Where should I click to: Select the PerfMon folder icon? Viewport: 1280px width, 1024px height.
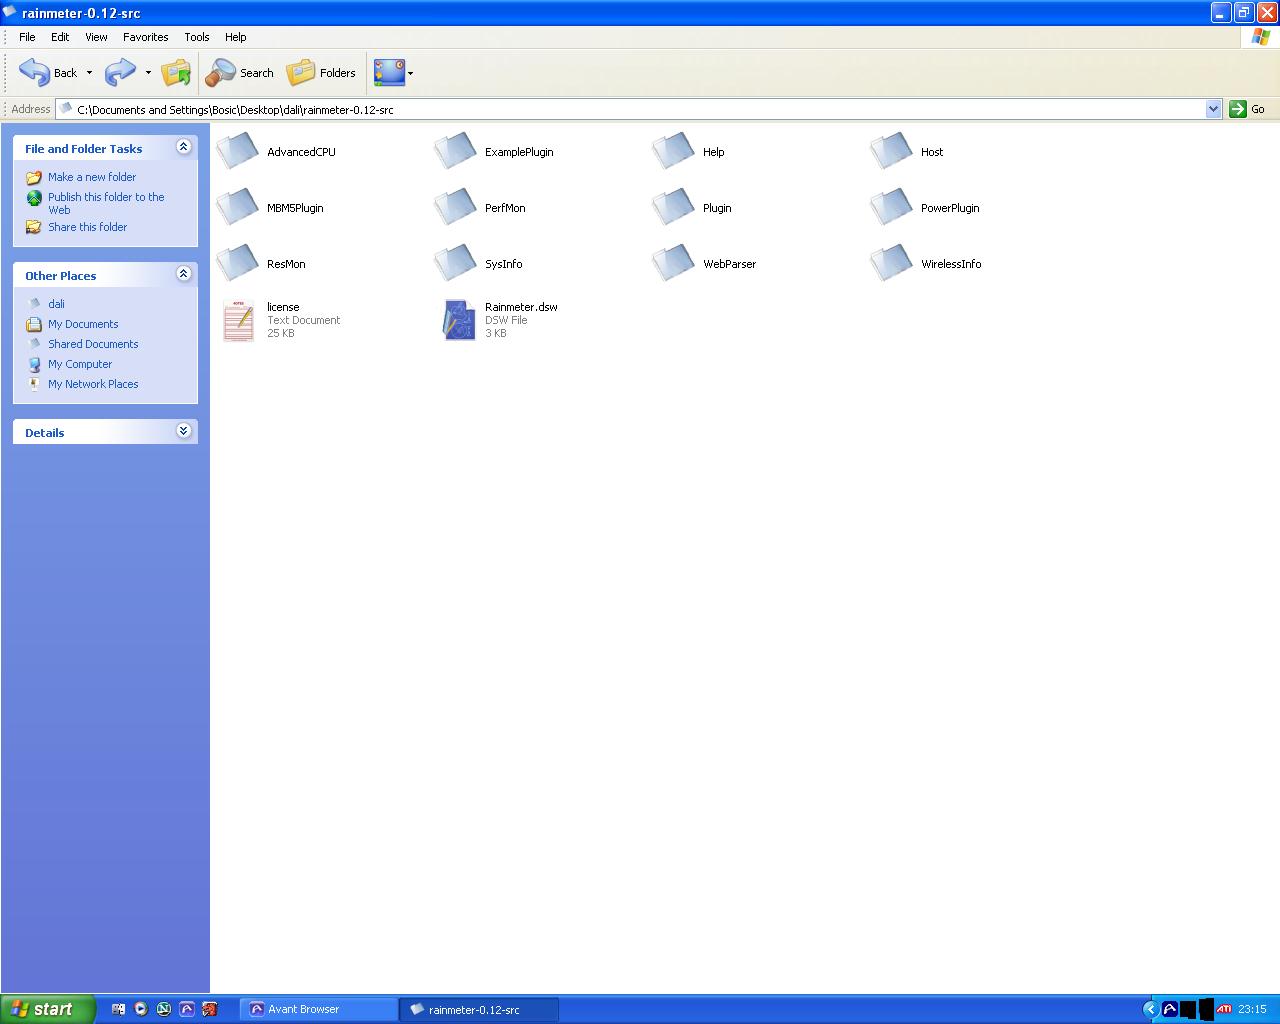point(456,207)
